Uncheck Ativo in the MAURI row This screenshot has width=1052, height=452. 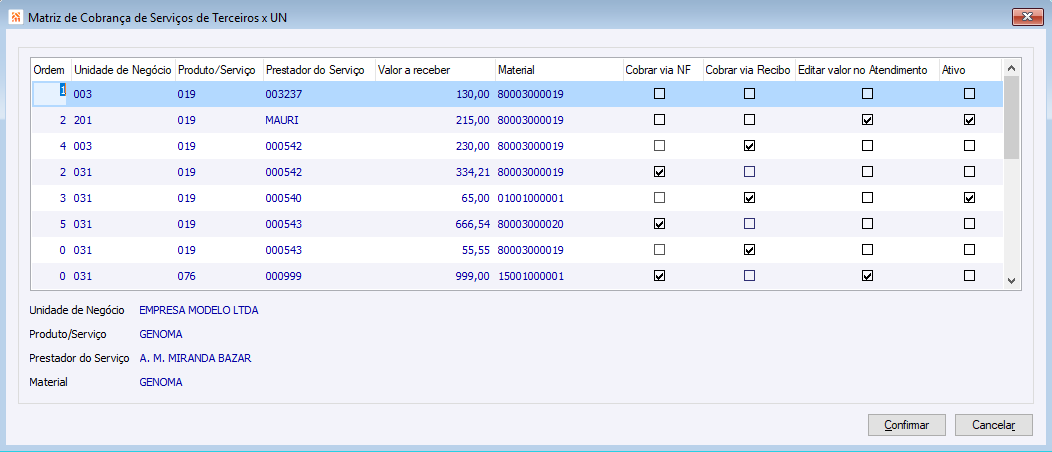969,120
